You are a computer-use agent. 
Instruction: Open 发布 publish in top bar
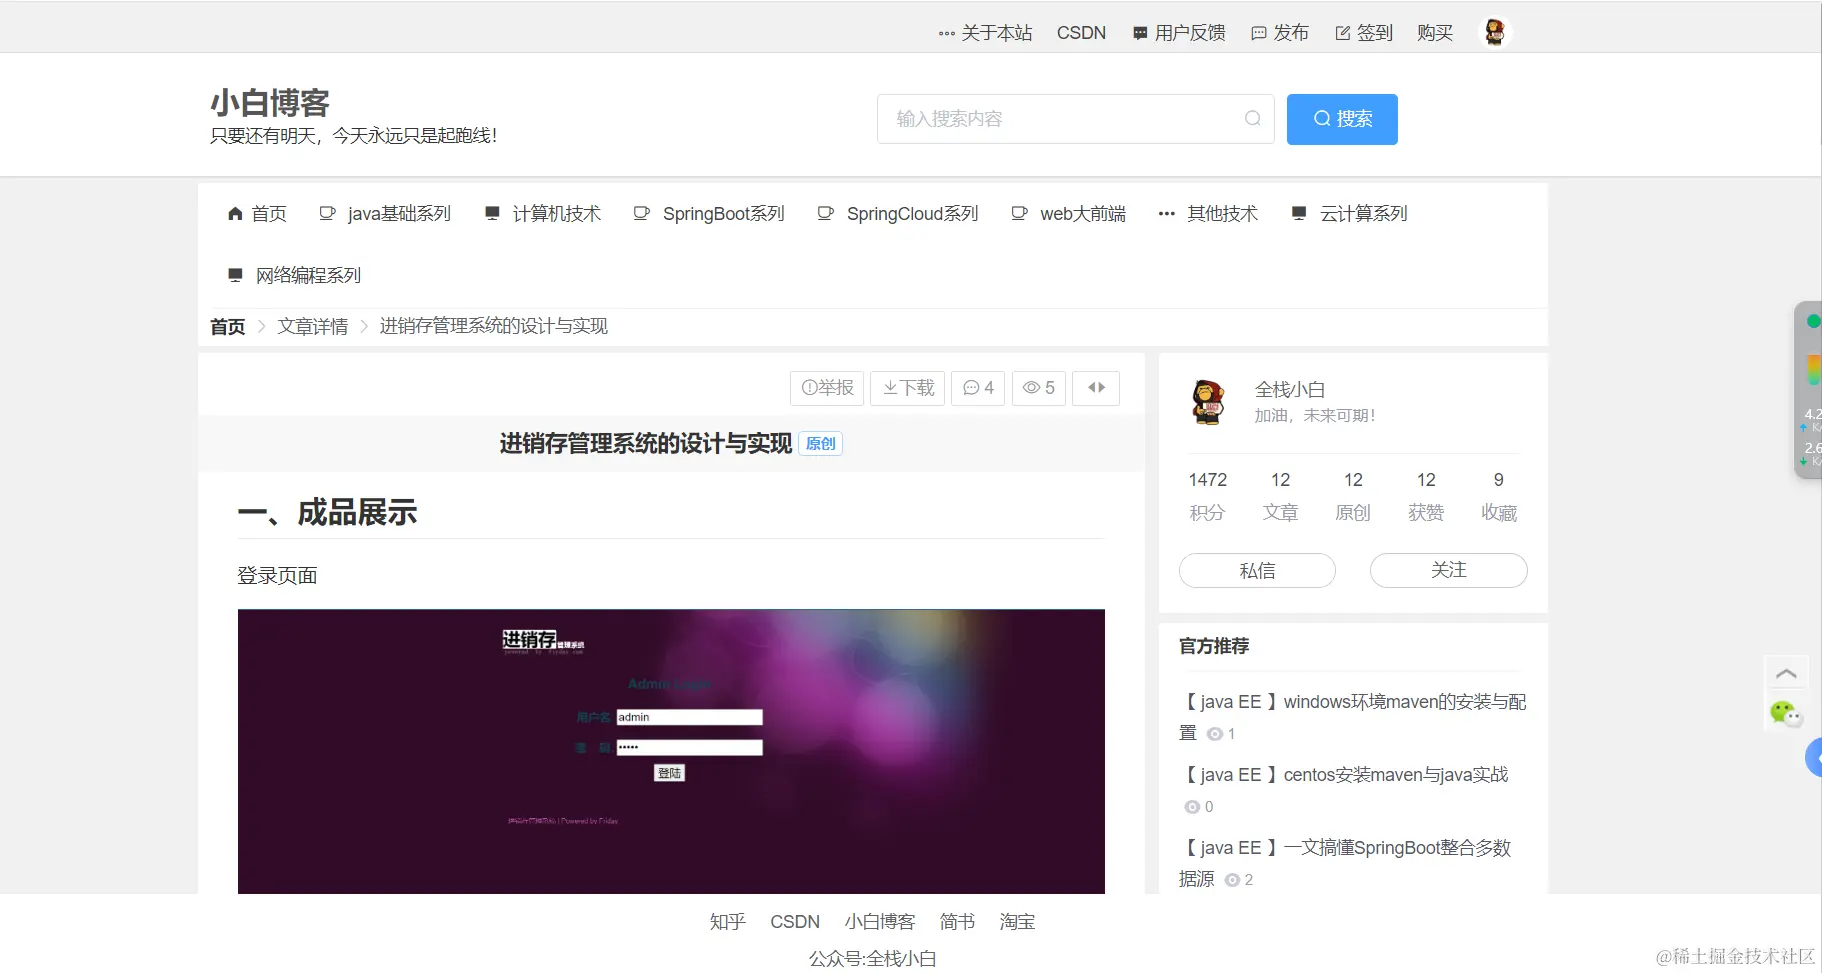pos(1279,33)
